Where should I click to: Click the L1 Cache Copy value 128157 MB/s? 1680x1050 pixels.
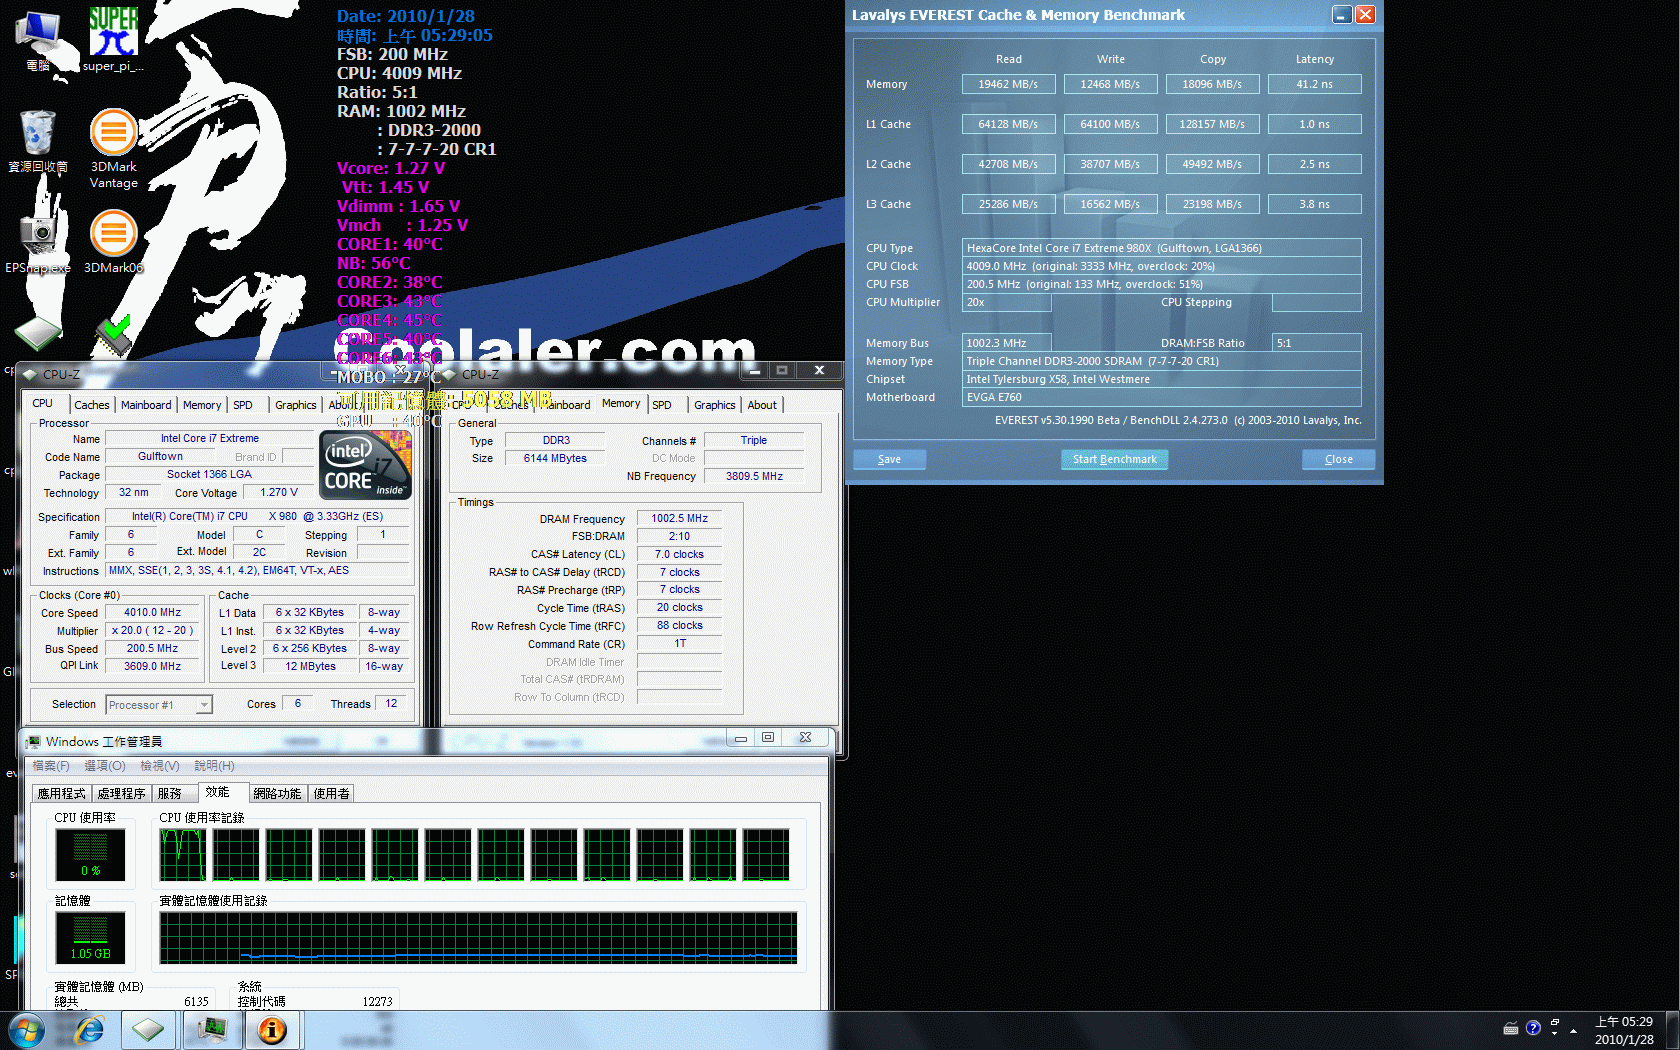[x=1212, y=124]
